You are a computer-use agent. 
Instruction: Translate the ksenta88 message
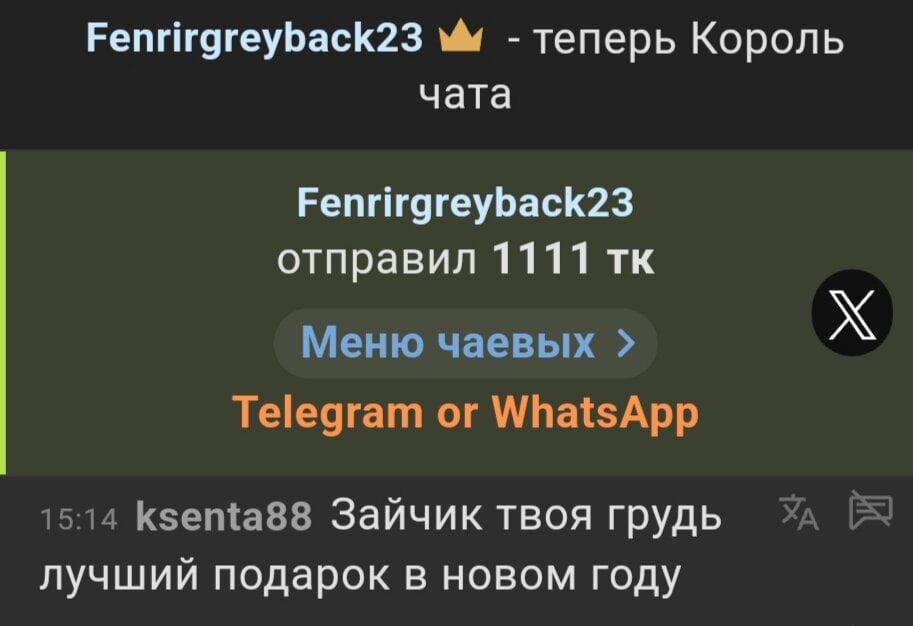point(799,512)
